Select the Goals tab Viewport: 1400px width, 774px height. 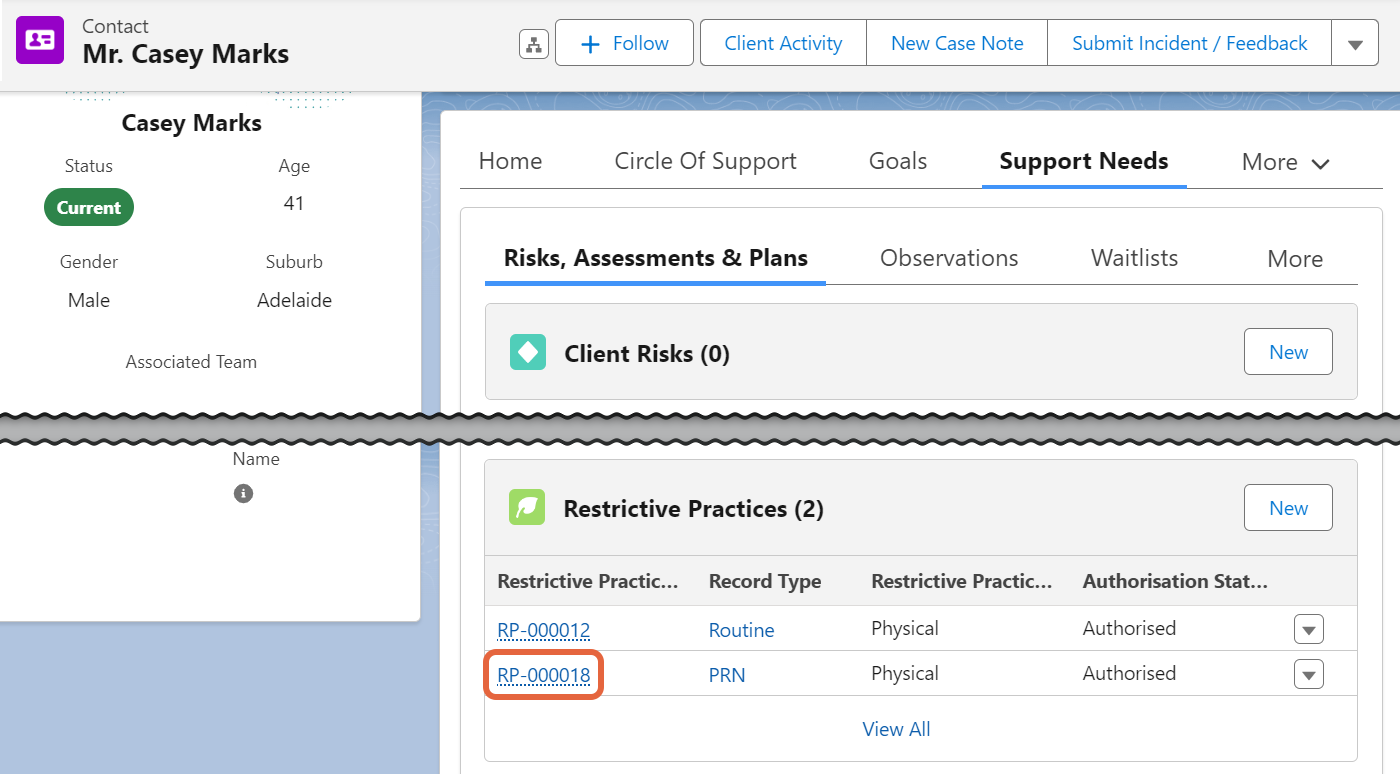tap(897, 161)
